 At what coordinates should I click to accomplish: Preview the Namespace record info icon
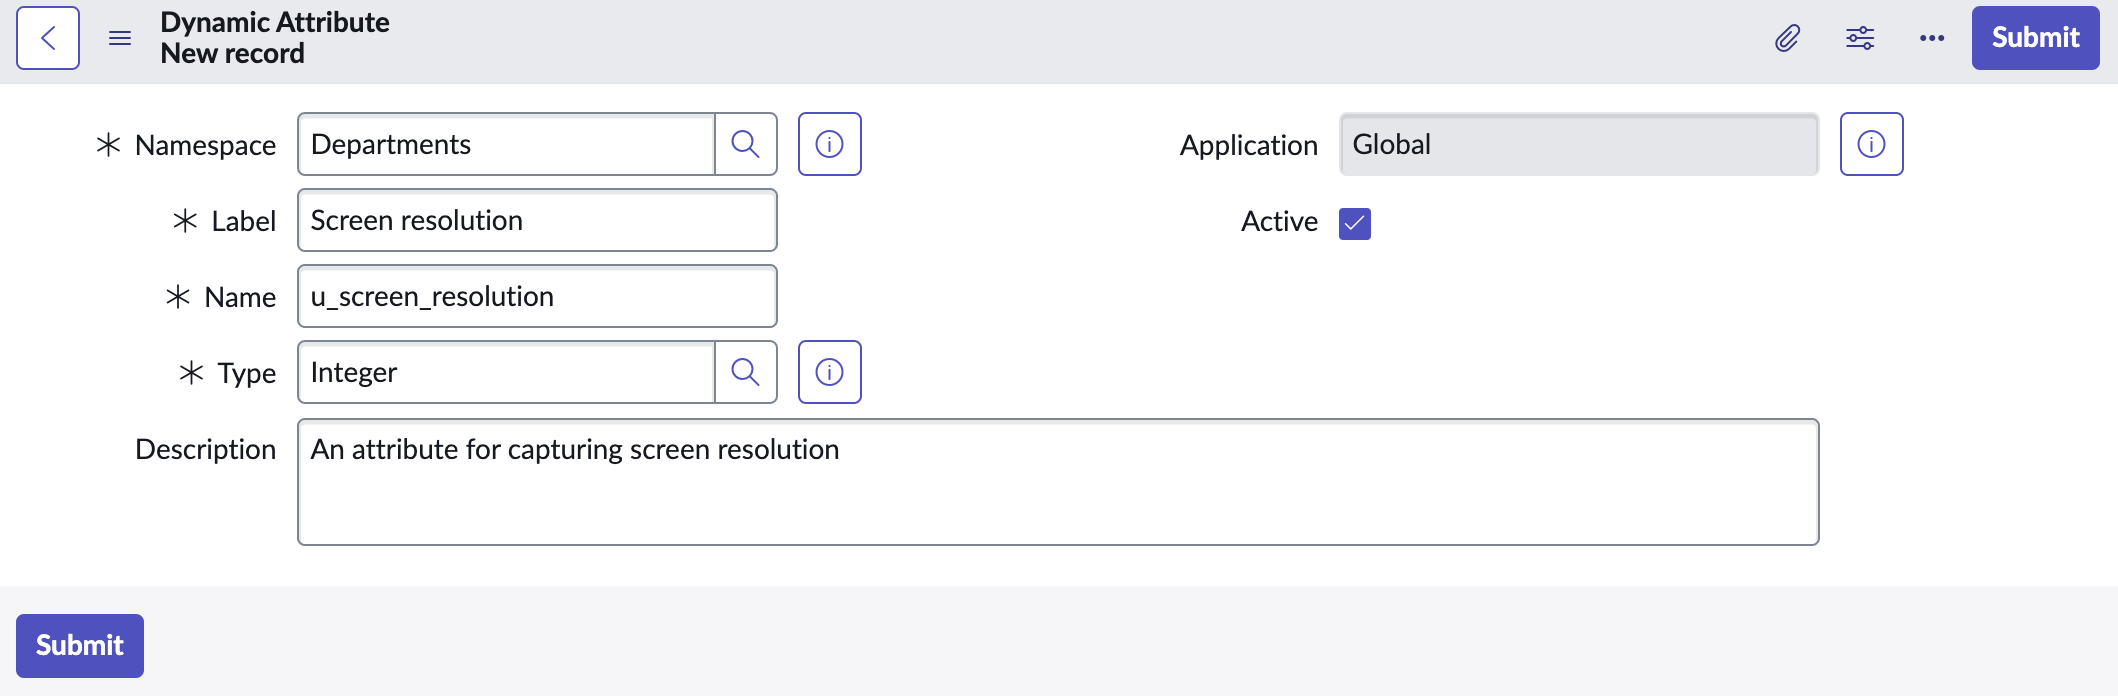pyautogui.click(x=830, y=144)
